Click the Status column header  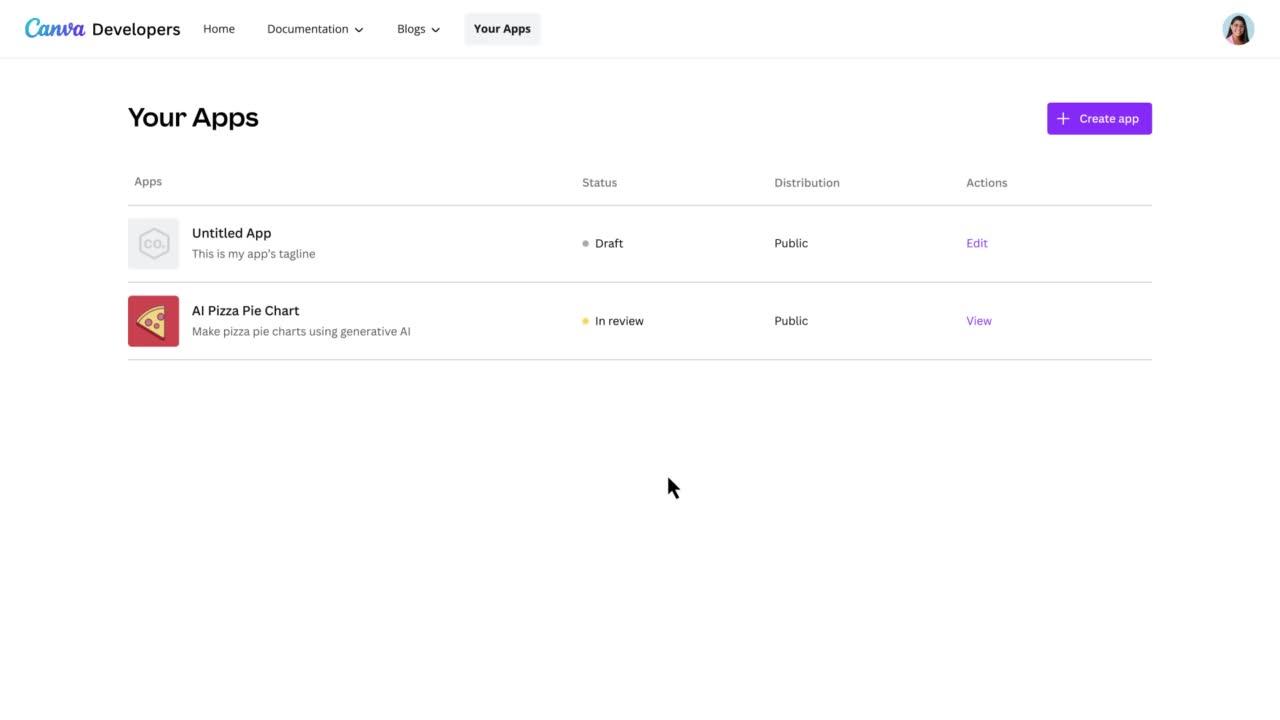pos(599,183)
